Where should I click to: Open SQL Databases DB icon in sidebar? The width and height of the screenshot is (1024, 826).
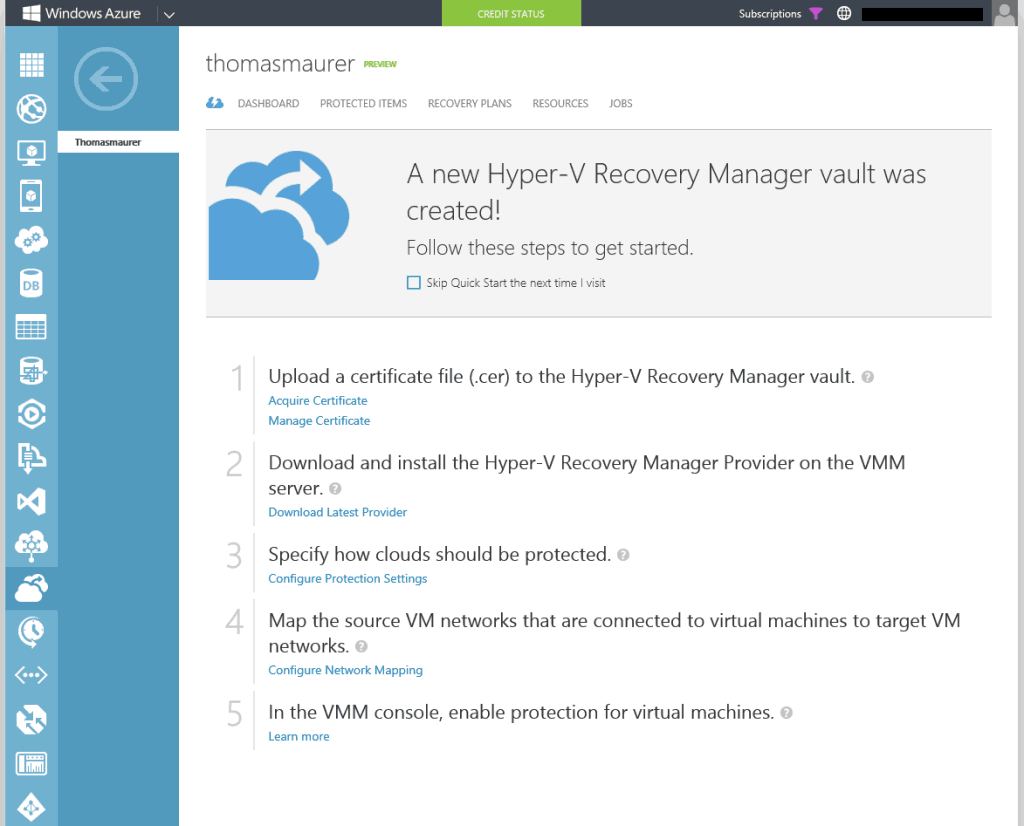coord(31,283)
